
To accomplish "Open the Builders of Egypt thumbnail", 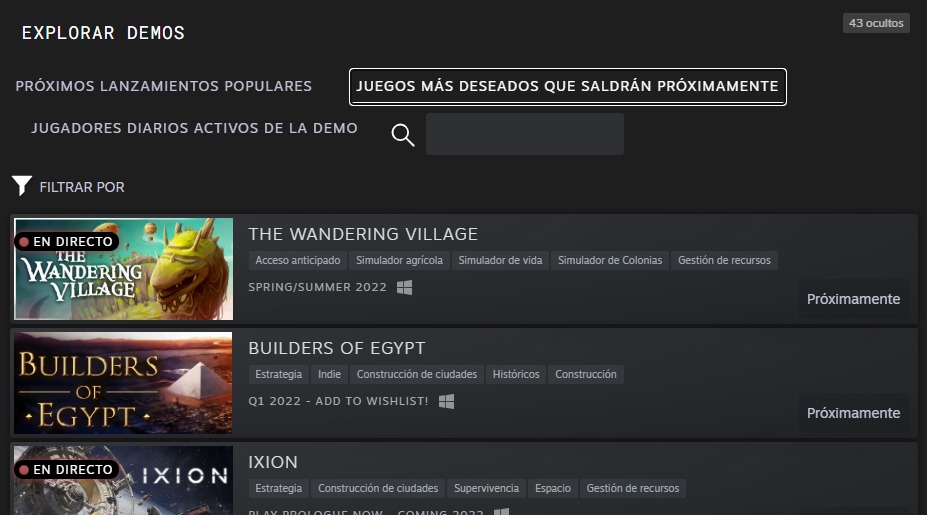I will pyautogui.click(x=123, y=383).
